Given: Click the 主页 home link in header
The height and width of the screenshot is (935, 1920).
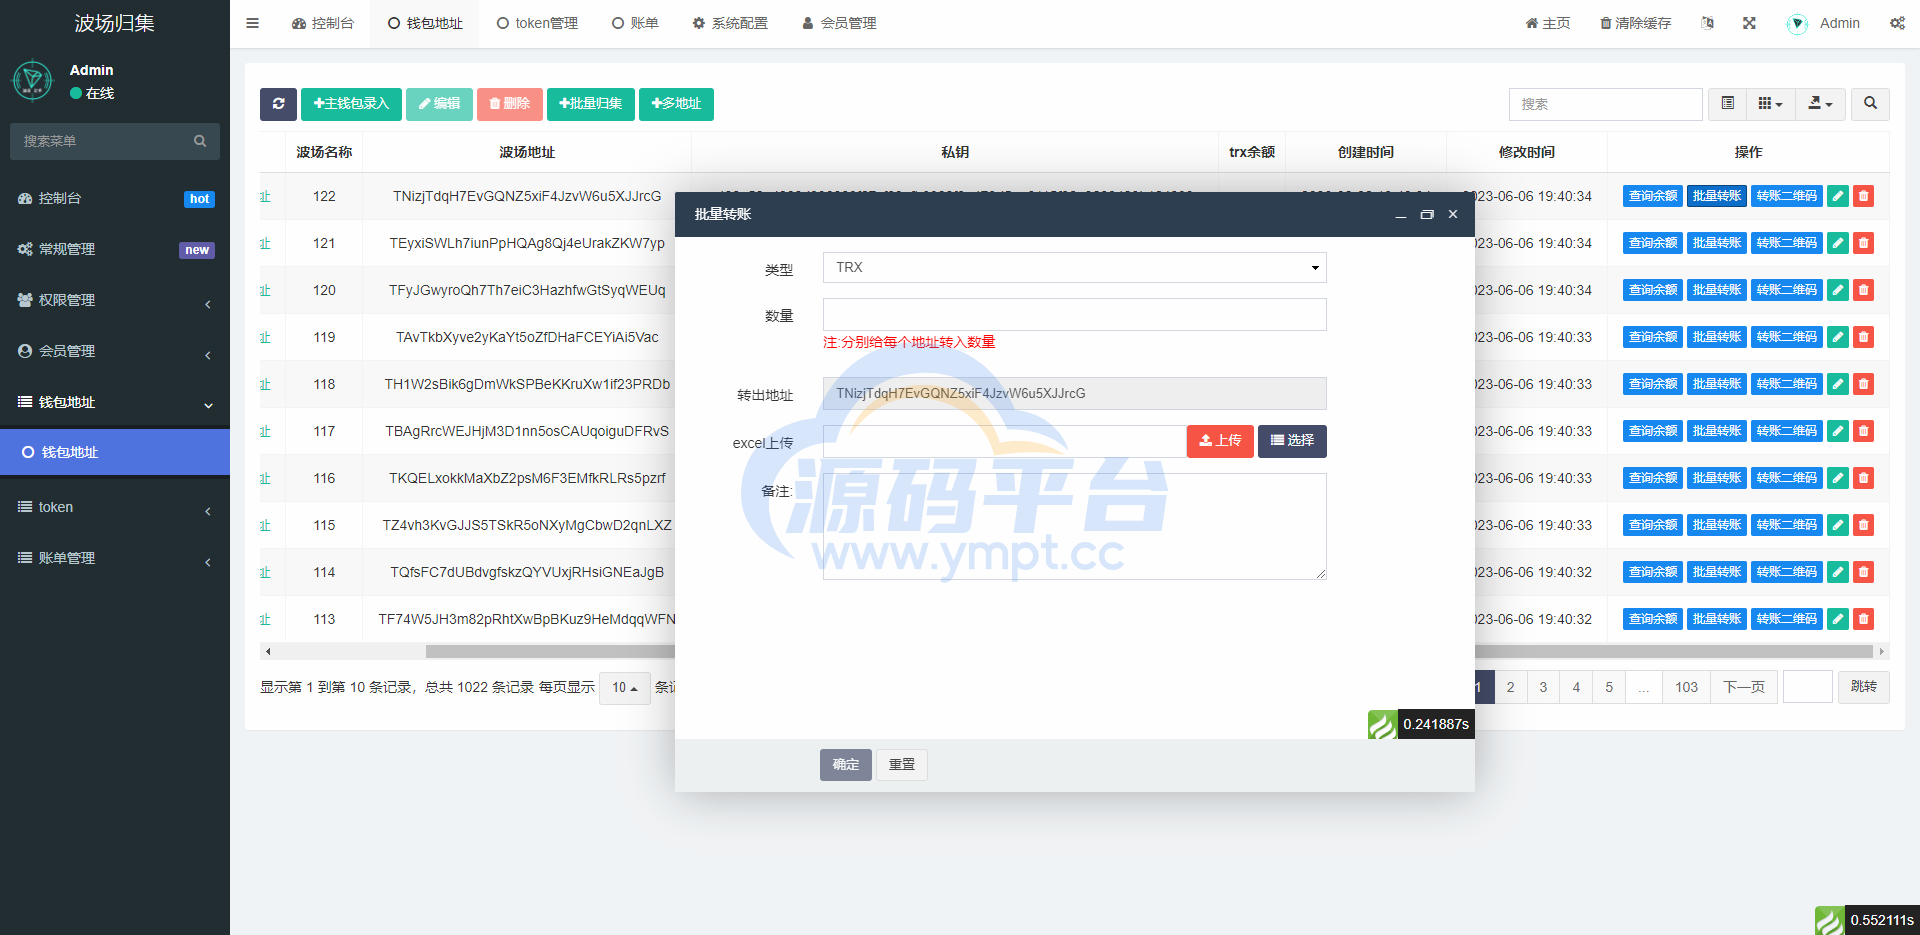Looking at the screenshot, I should tap(1547, 23).
